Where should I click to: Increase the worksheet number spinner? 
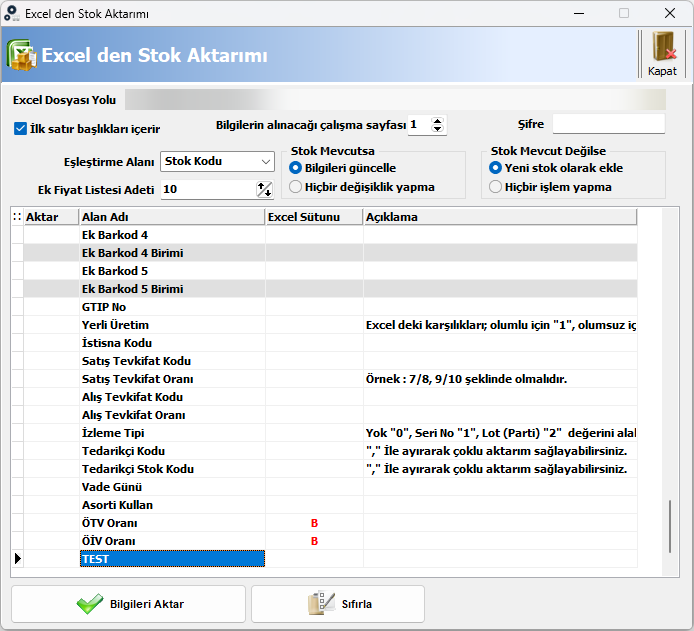click(437, 121)
